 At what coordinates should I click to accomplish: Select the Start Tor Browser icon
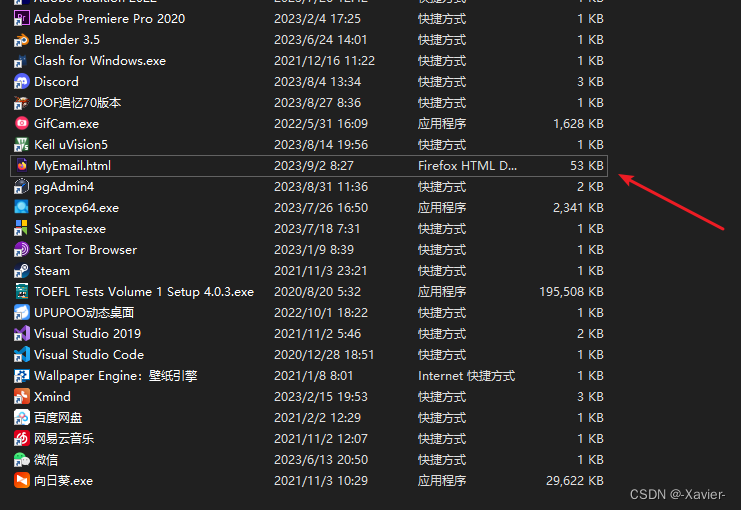click(21, 250)
